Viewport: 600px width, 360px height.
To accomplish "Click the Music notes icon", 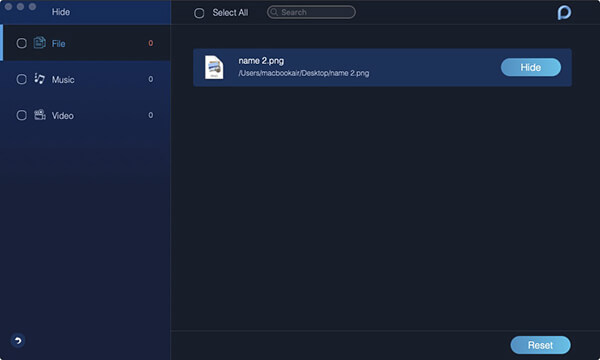I will click(39, 79).
